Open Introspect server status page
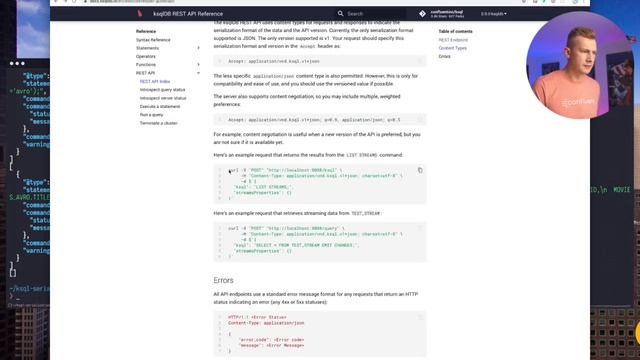 [x=163, y=98]
